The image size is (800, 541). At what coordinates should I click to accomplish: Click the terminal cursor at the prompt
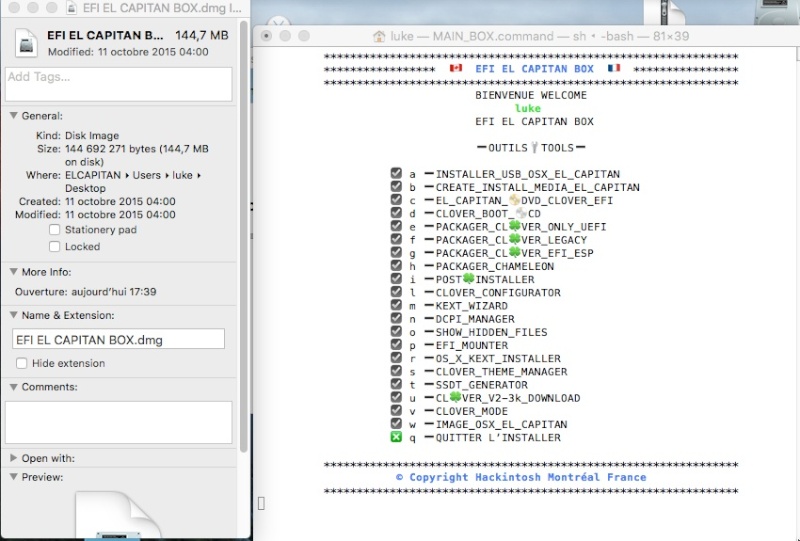tap(261, 503)
